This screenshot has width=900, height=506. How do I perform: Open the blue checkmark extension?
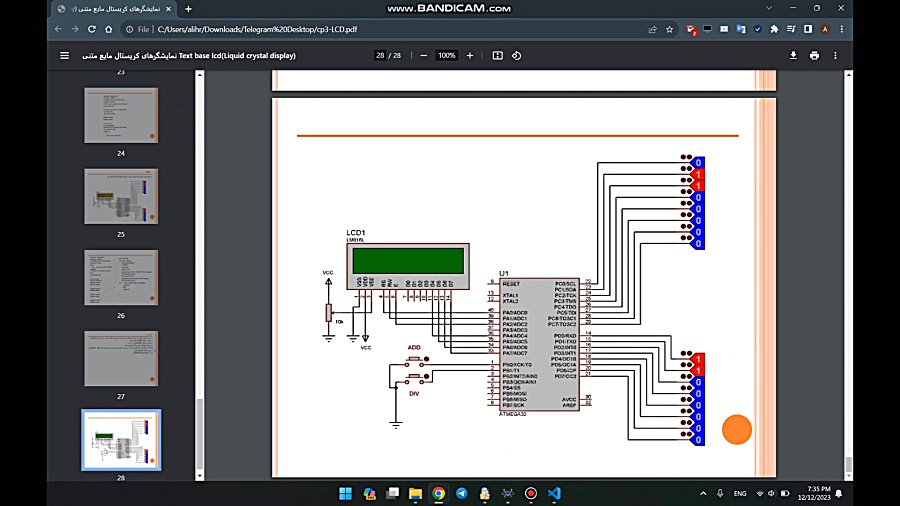[758, 29]
